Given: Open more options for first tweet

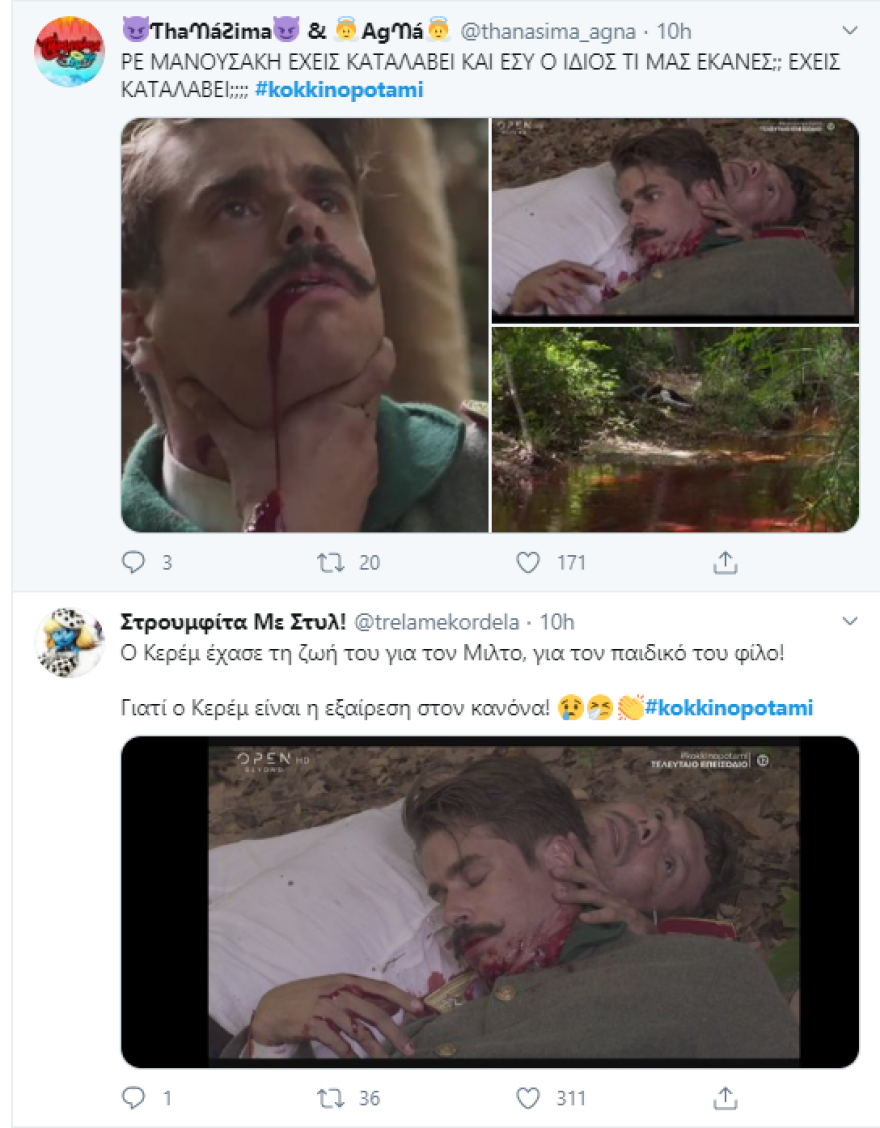Looking at the screenshot, I should tap(850, 31).
